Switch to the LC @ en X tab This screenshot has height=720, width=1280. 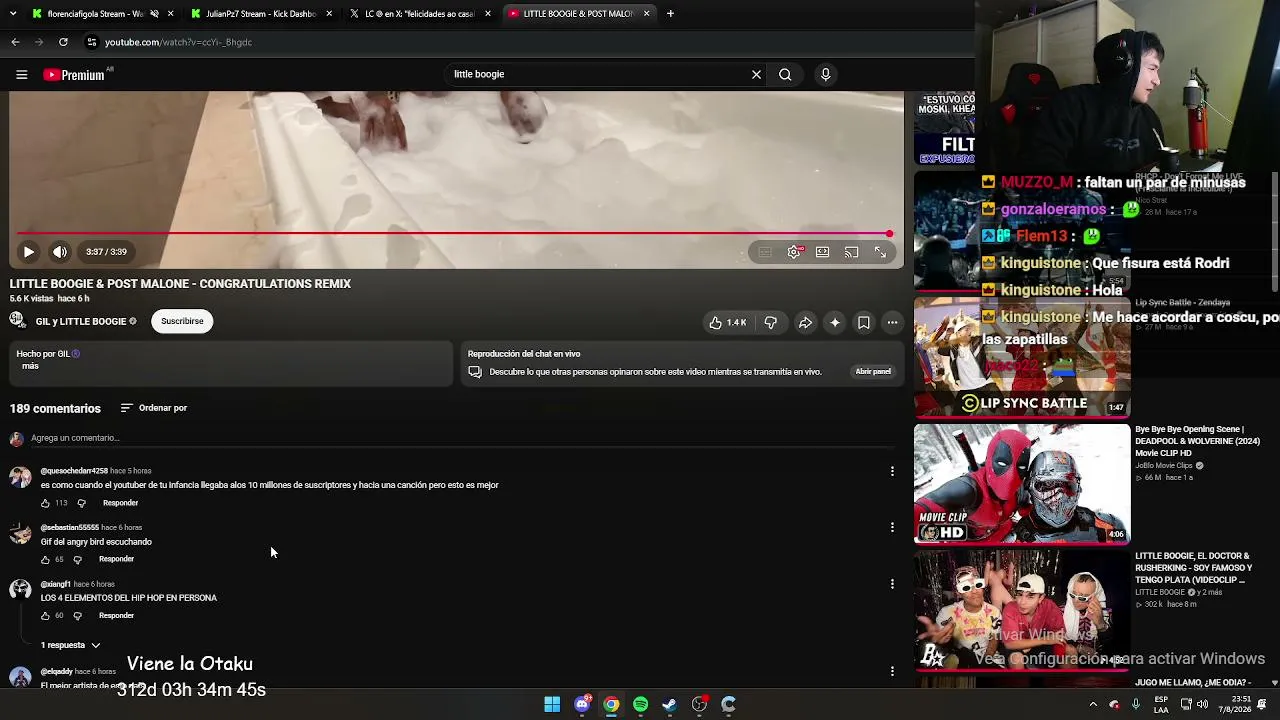coord(418,14)
